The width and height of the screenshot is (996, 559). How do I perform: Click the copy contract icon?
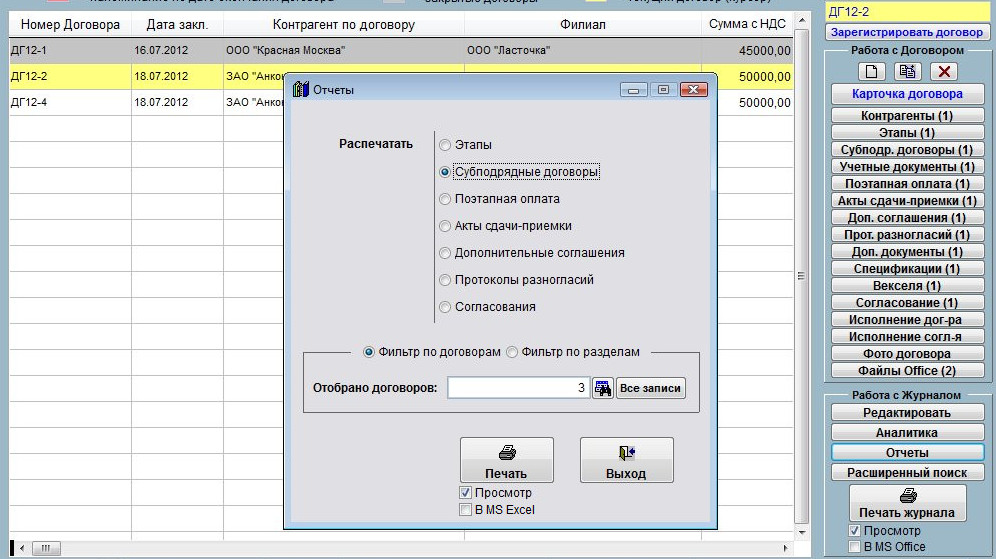coord(908,71)
